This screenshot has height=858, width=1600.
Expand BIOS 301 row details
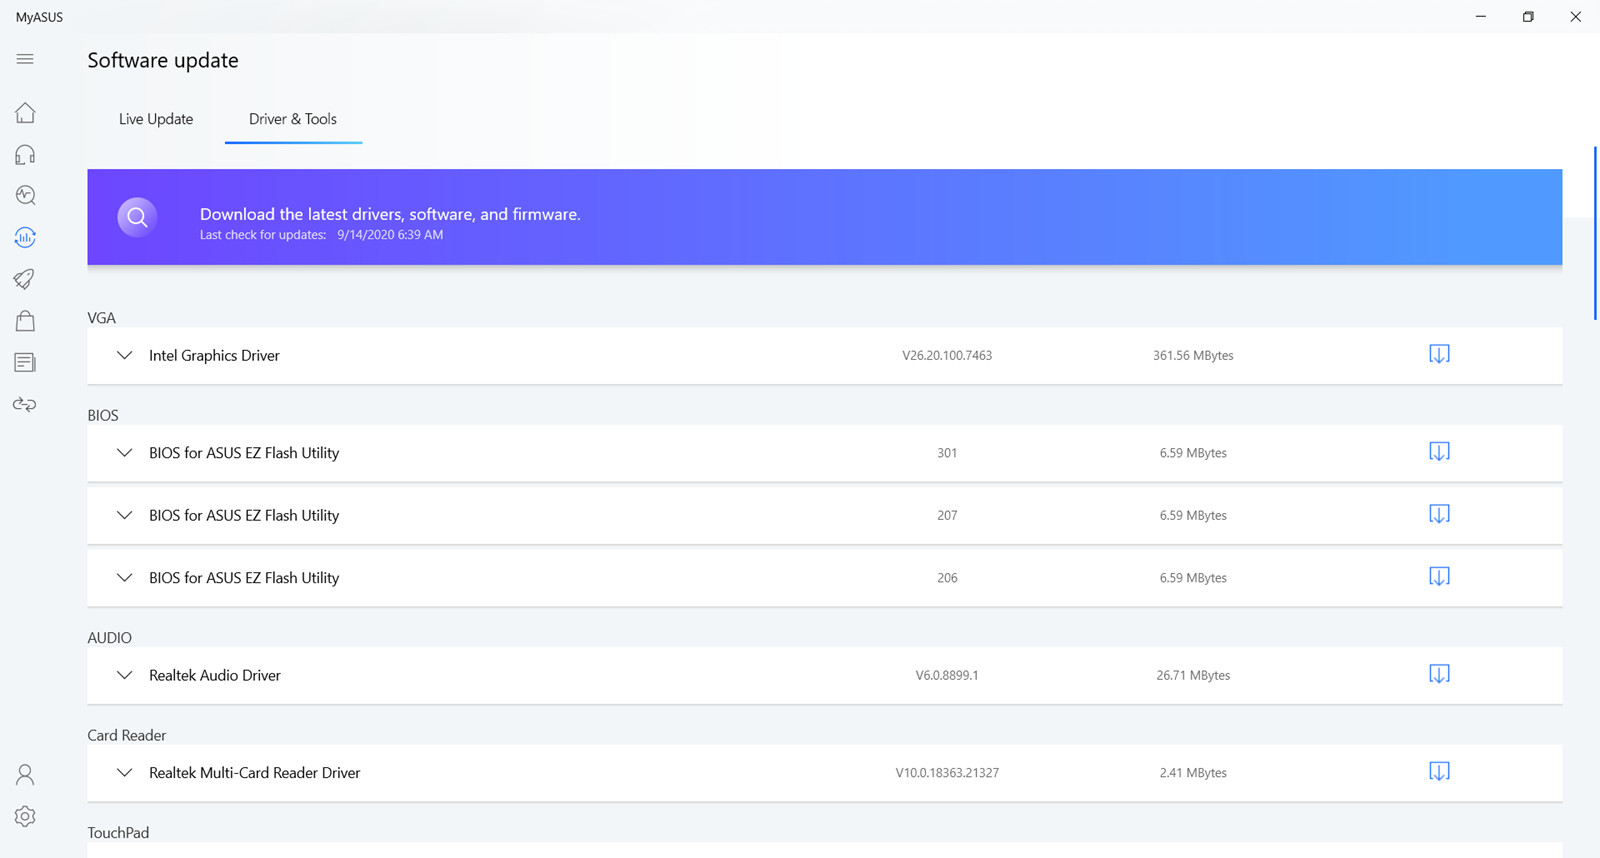tap(124, 453)
